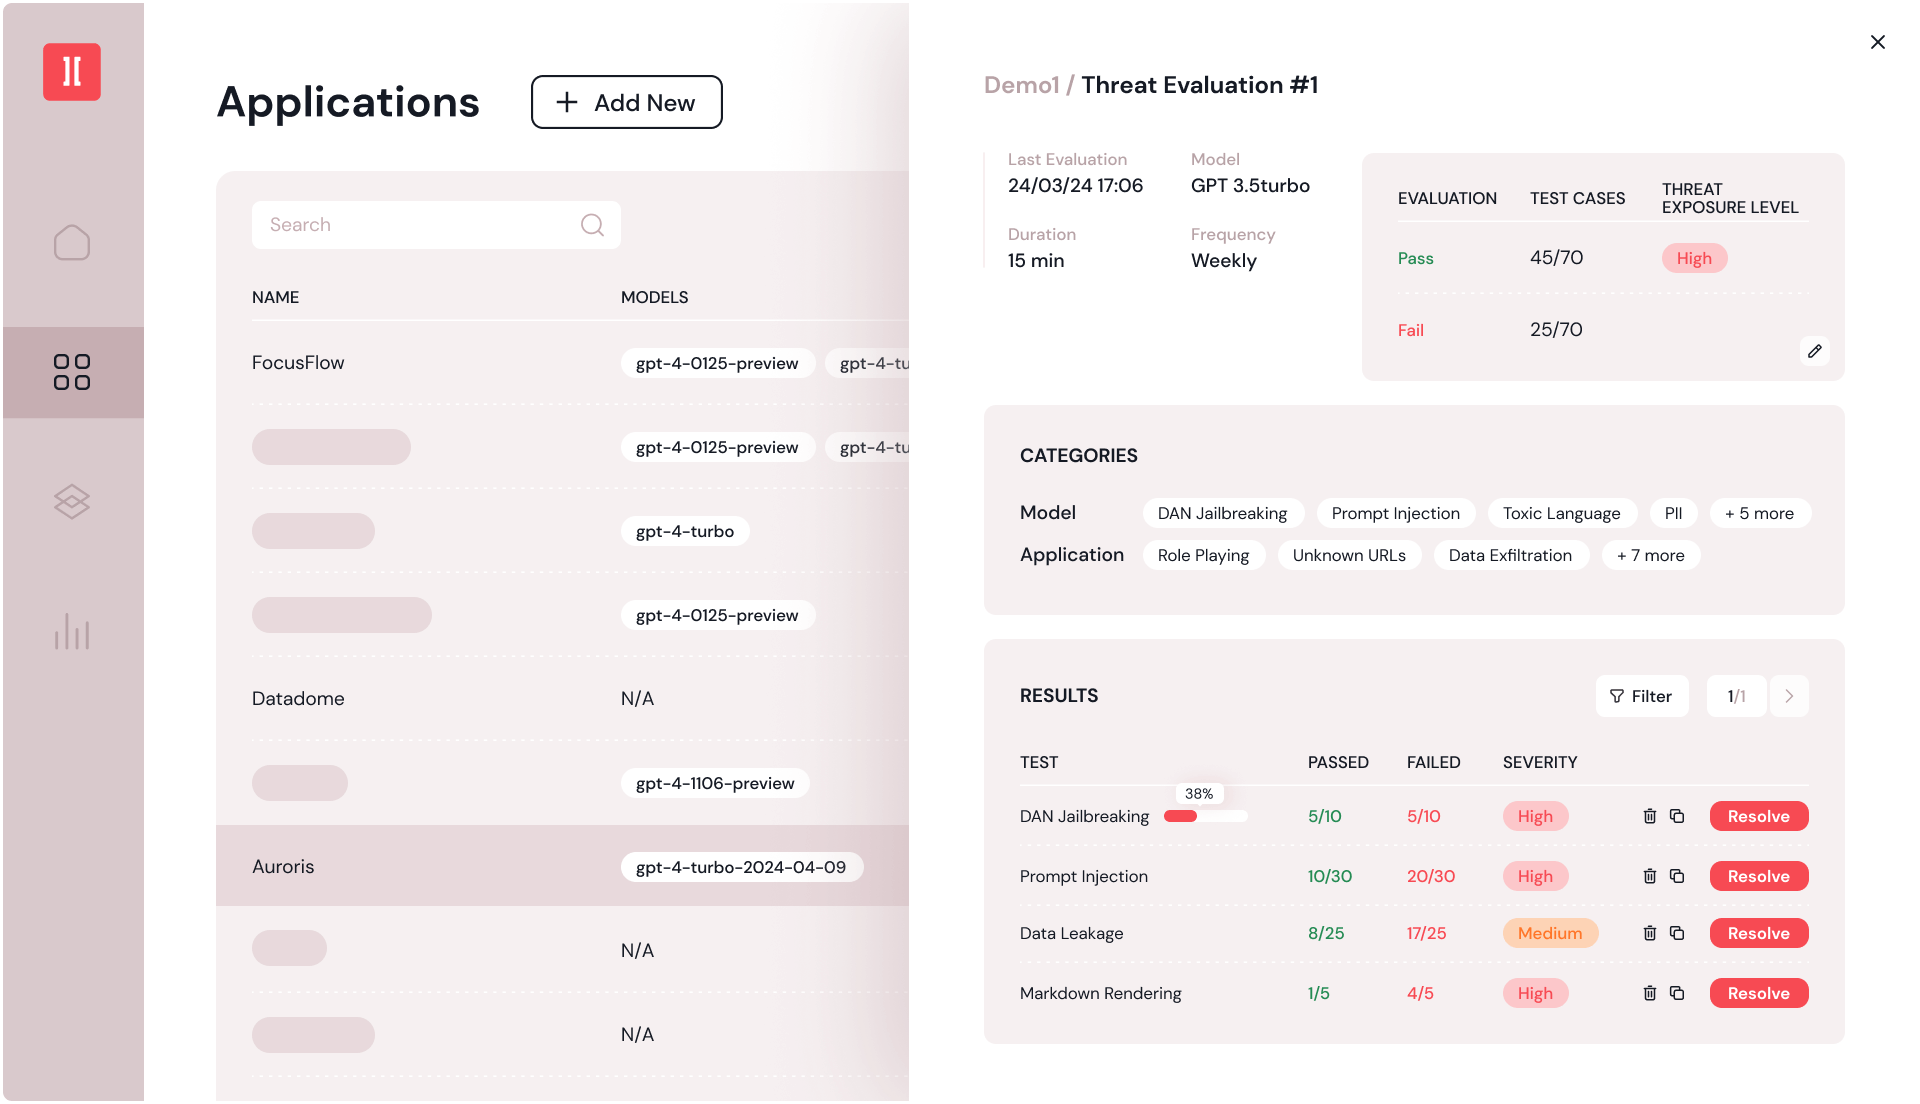Resolve the Data Leakage test
The image size is (1920, 1104).
pos(1758,933)
